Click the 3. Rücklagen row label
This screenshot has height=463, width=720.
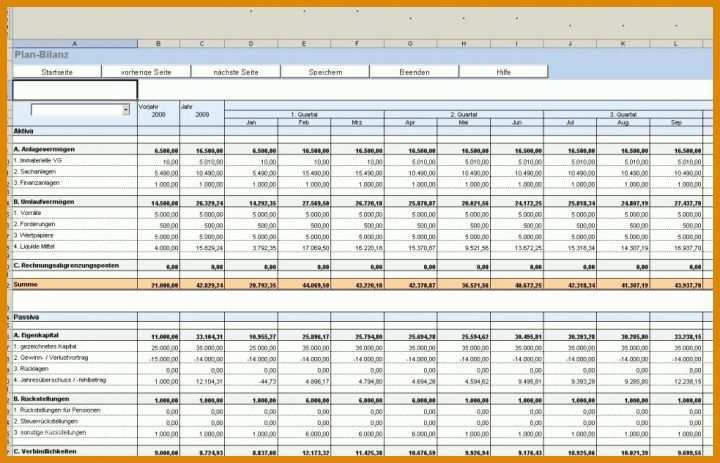(x=31, y=369)
